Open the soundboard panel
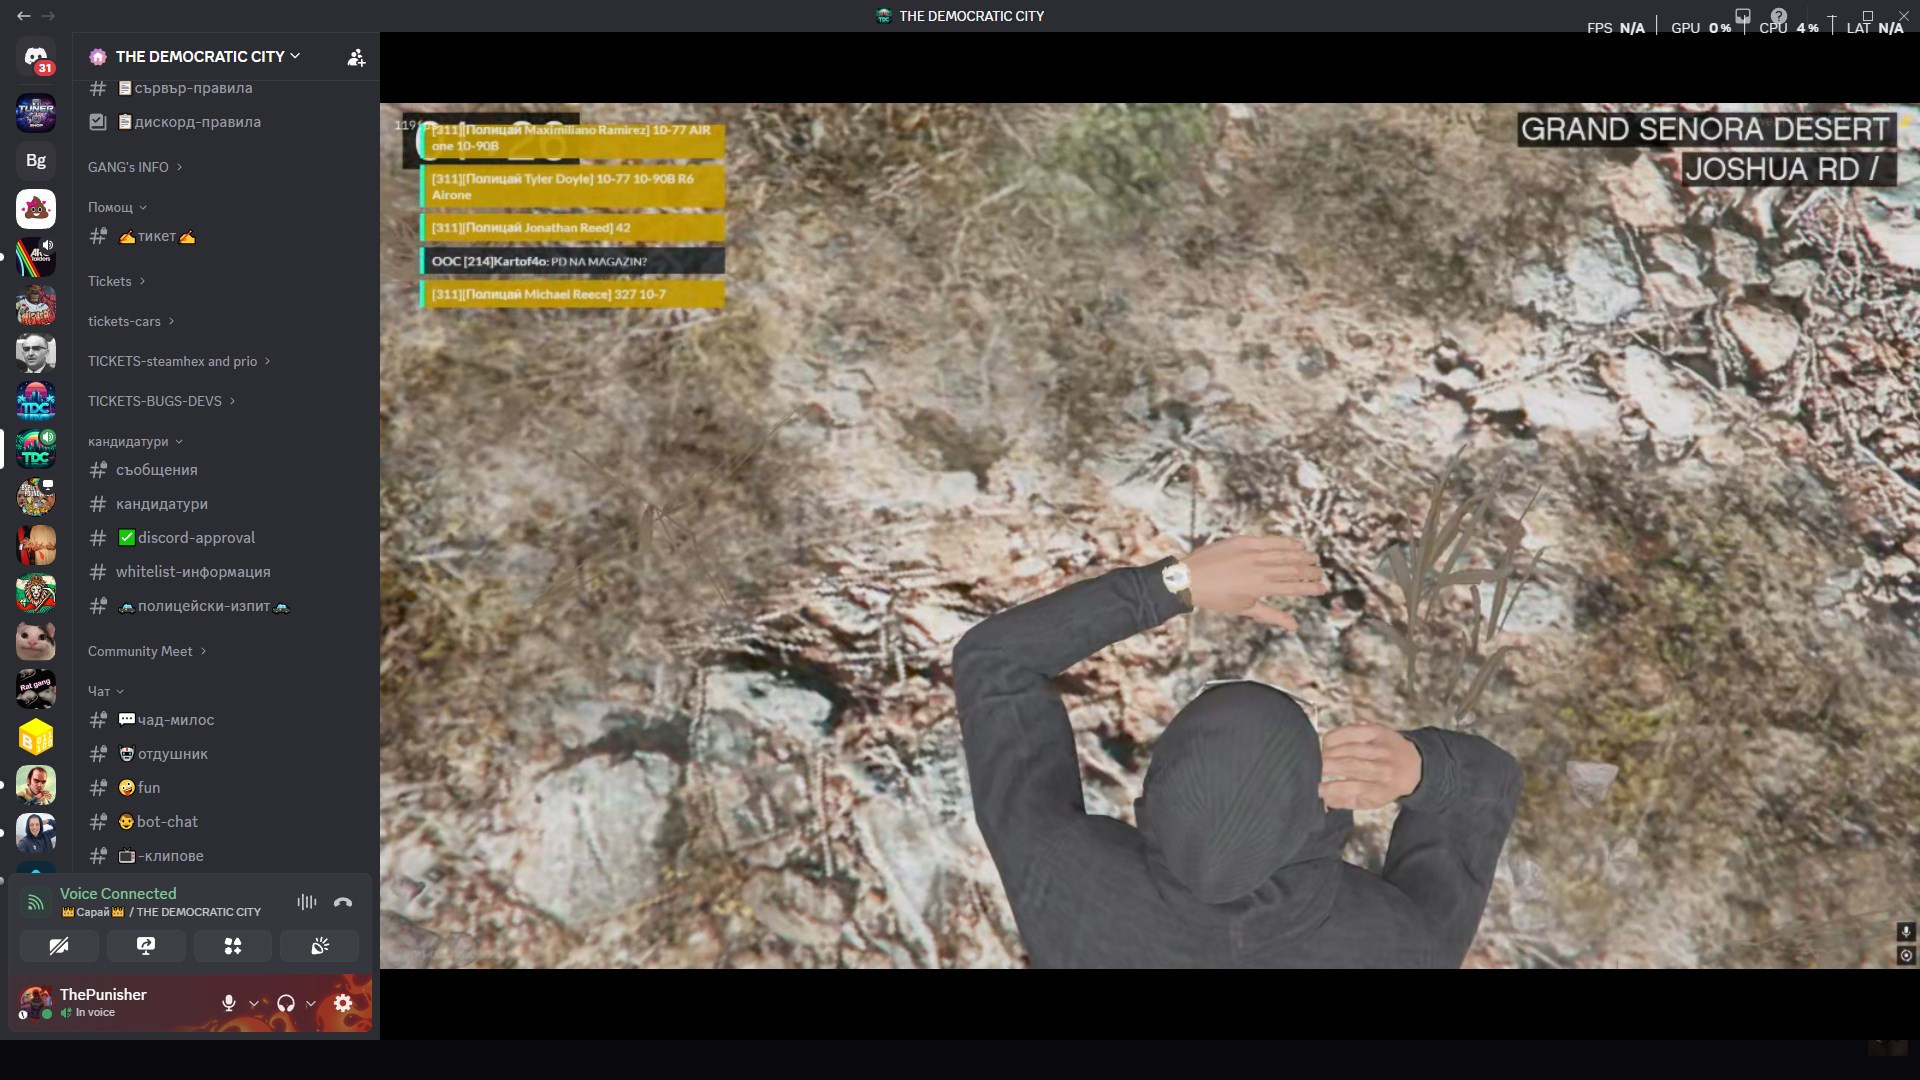This screenshot has width=1920, height=1080. [x=320, y=946]
